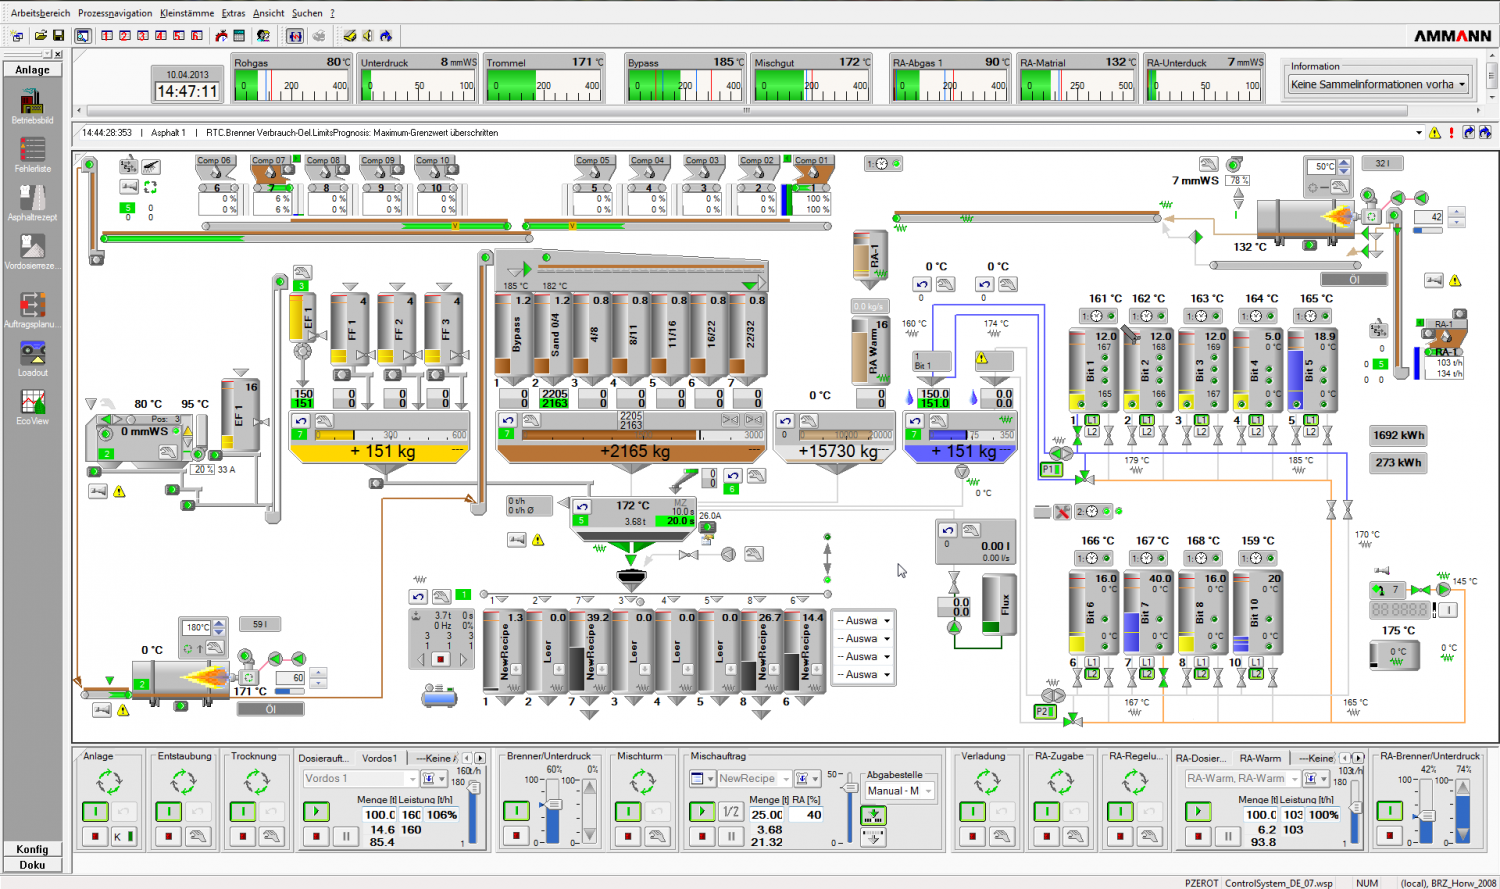Viewport: 1500px width, 889px height.
Task: Click the hand manual icon above EF 1 silo
Action: tap(302, 272)
